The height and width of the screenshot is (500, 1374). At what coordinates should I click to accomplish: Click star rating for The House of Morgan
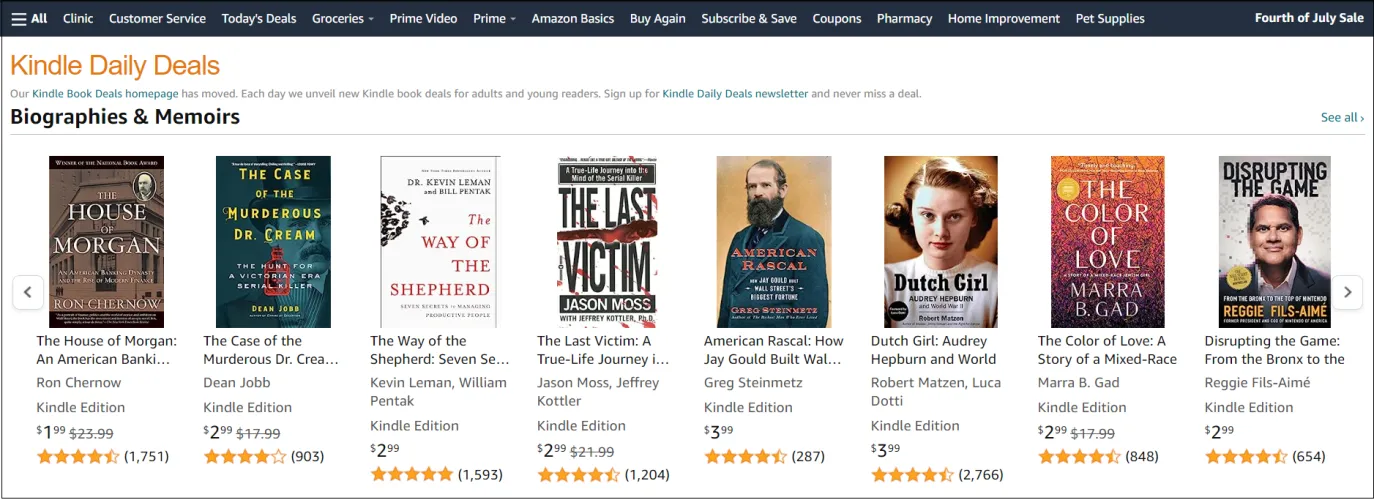click(x=78, y=456)
